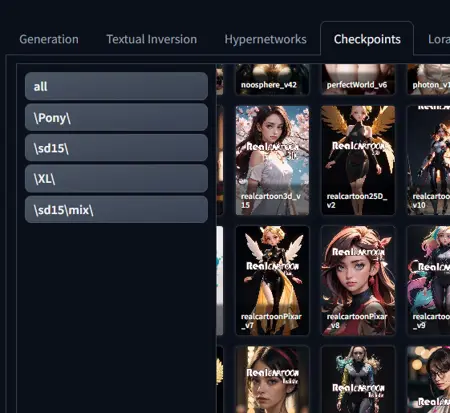Select the photon checkpoint card
450x413 pixels.
[x=429, y=79]
